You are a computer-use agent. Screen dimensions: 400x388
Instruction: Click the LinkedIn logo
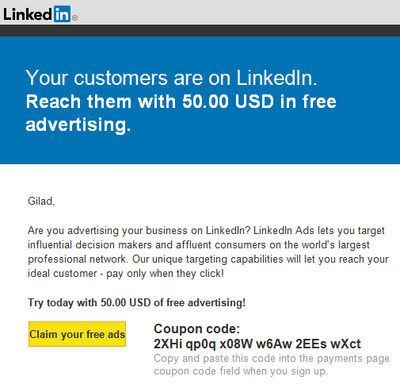click(x=40, y=14)
